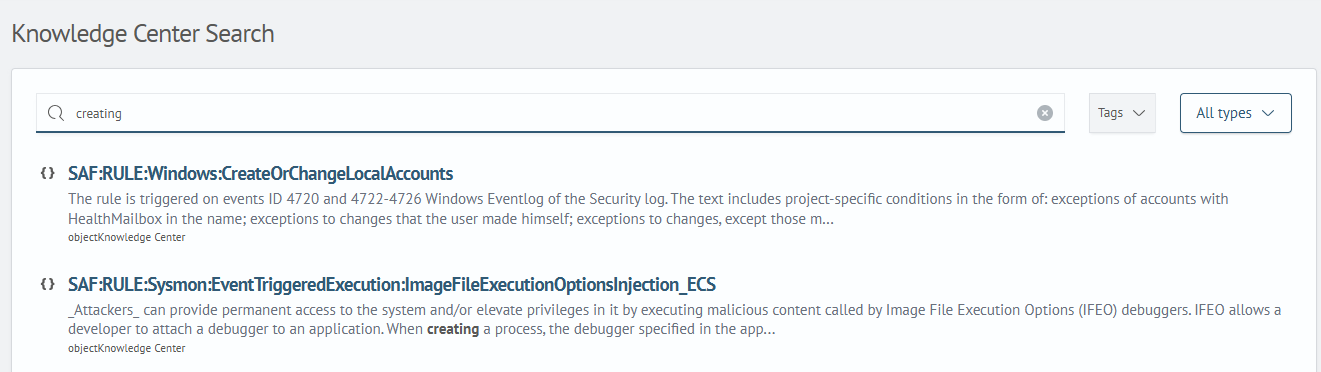Image resolution: width=1321 pixels, height=372 pixels.
Task: Click the bold highlighted word "creating"
Action: (x=453, y=328)
